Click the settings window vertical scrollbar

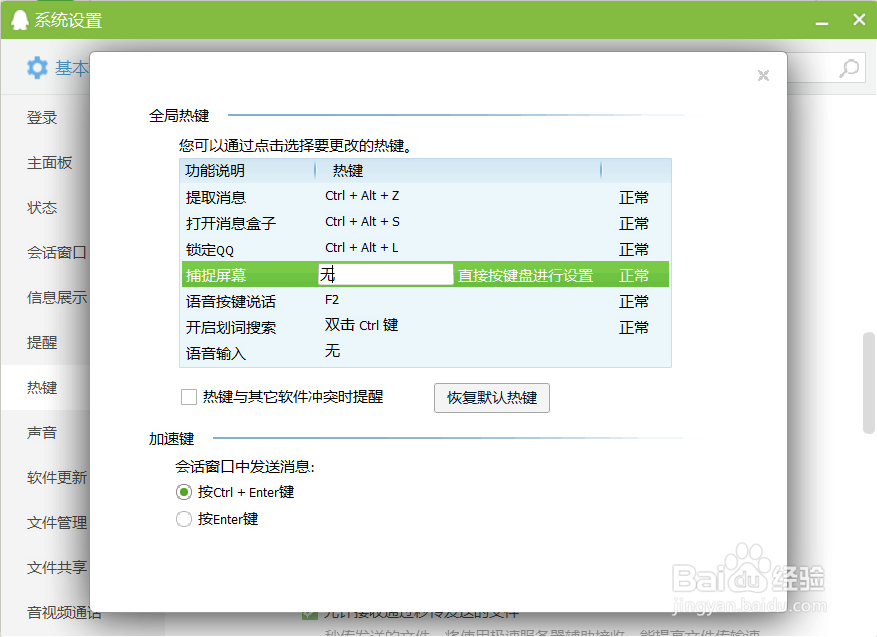click(x=869, y=383)
